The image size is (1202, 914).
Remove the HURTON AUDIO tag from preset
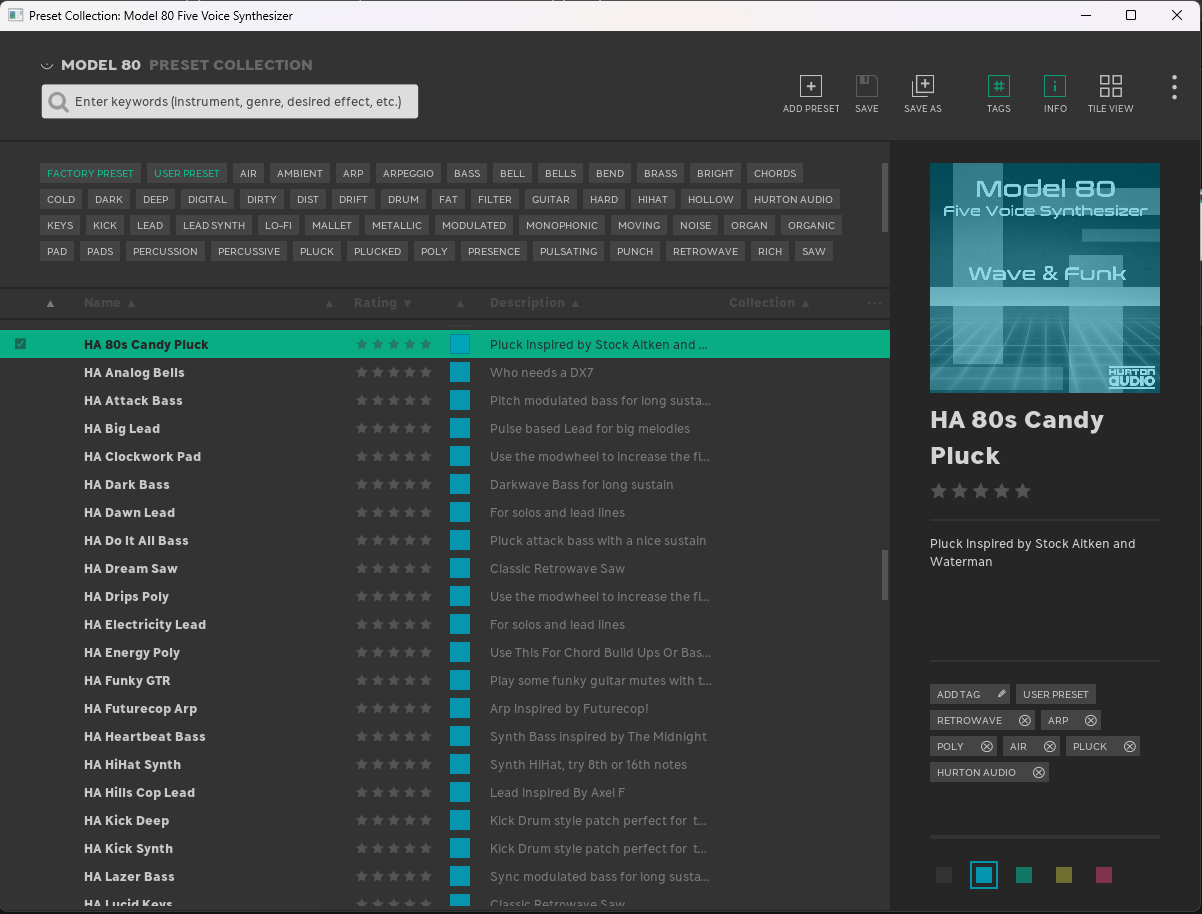tap(1039, 772)
